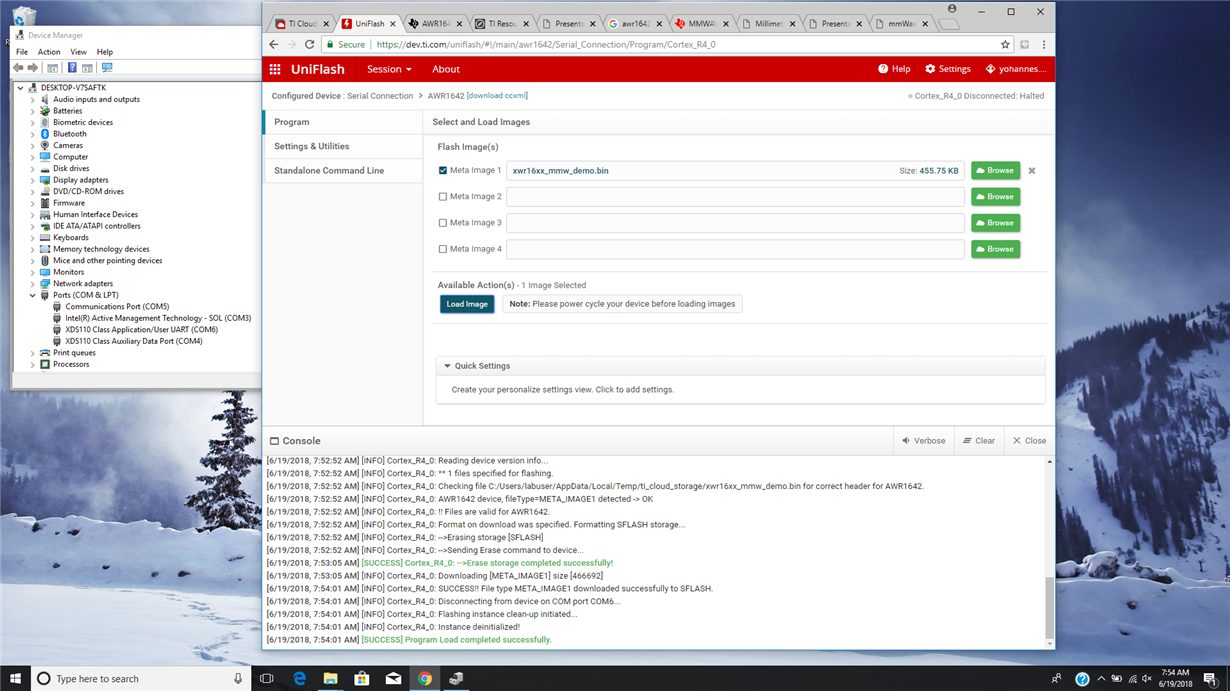Browse for Meta Image 3 file

click(x=995, y=223)
